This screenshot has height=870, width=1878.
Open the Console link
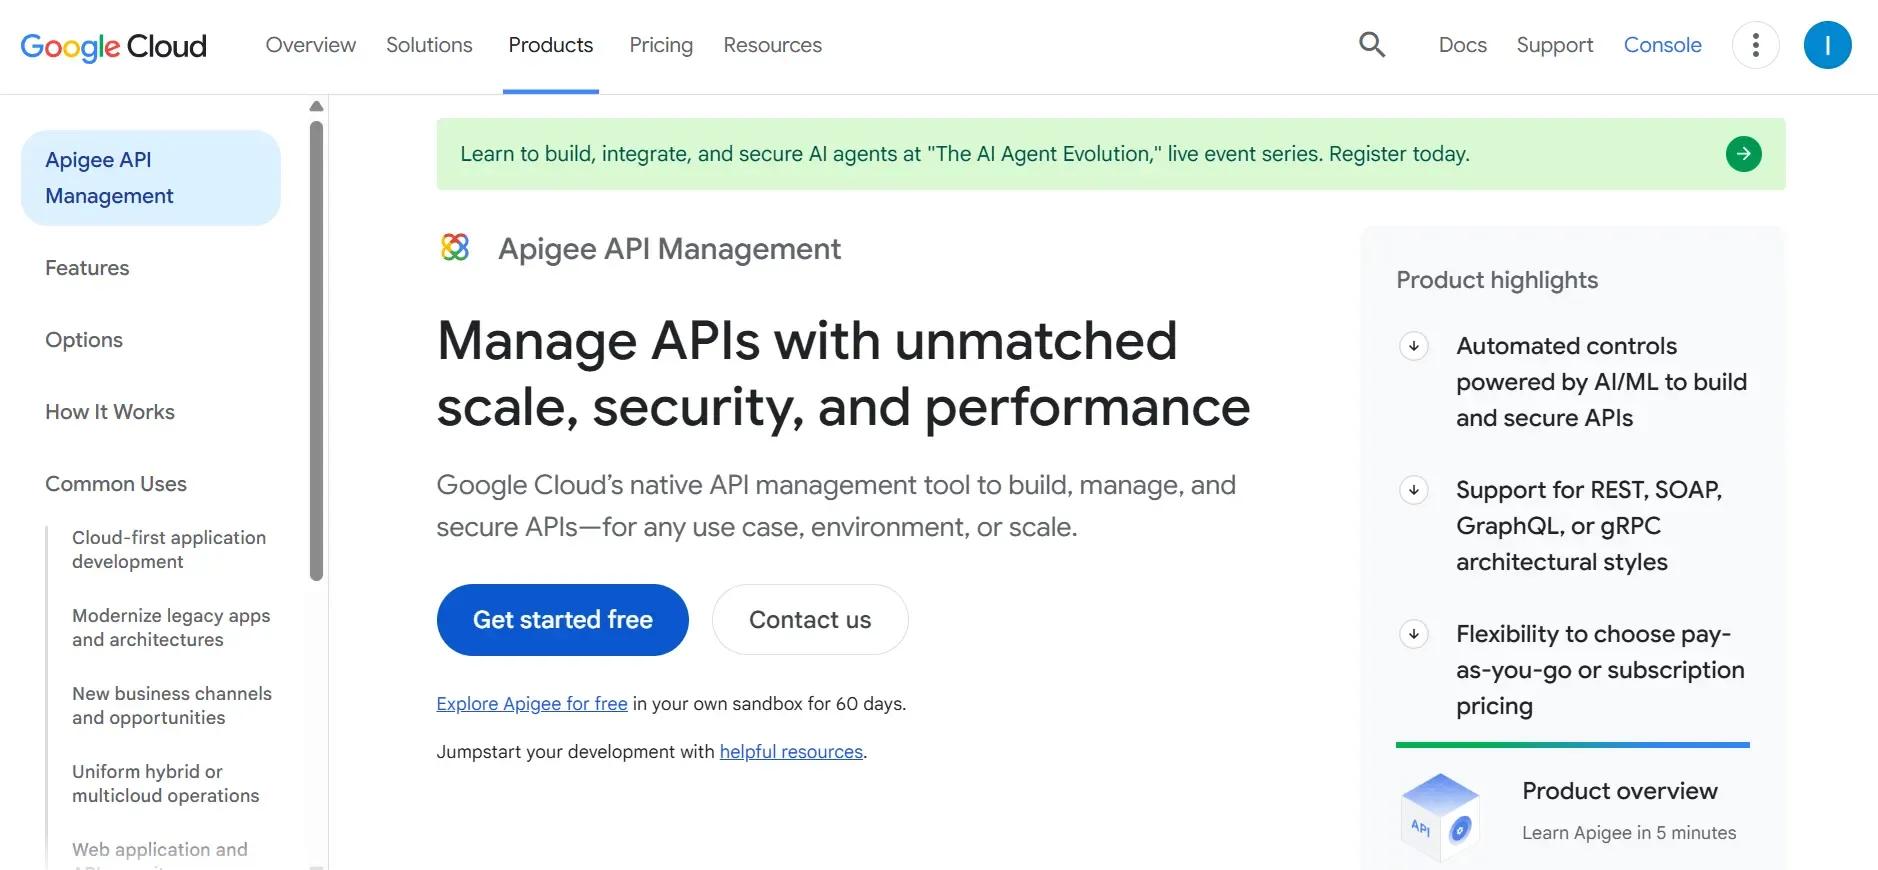tap(1662, 45)
